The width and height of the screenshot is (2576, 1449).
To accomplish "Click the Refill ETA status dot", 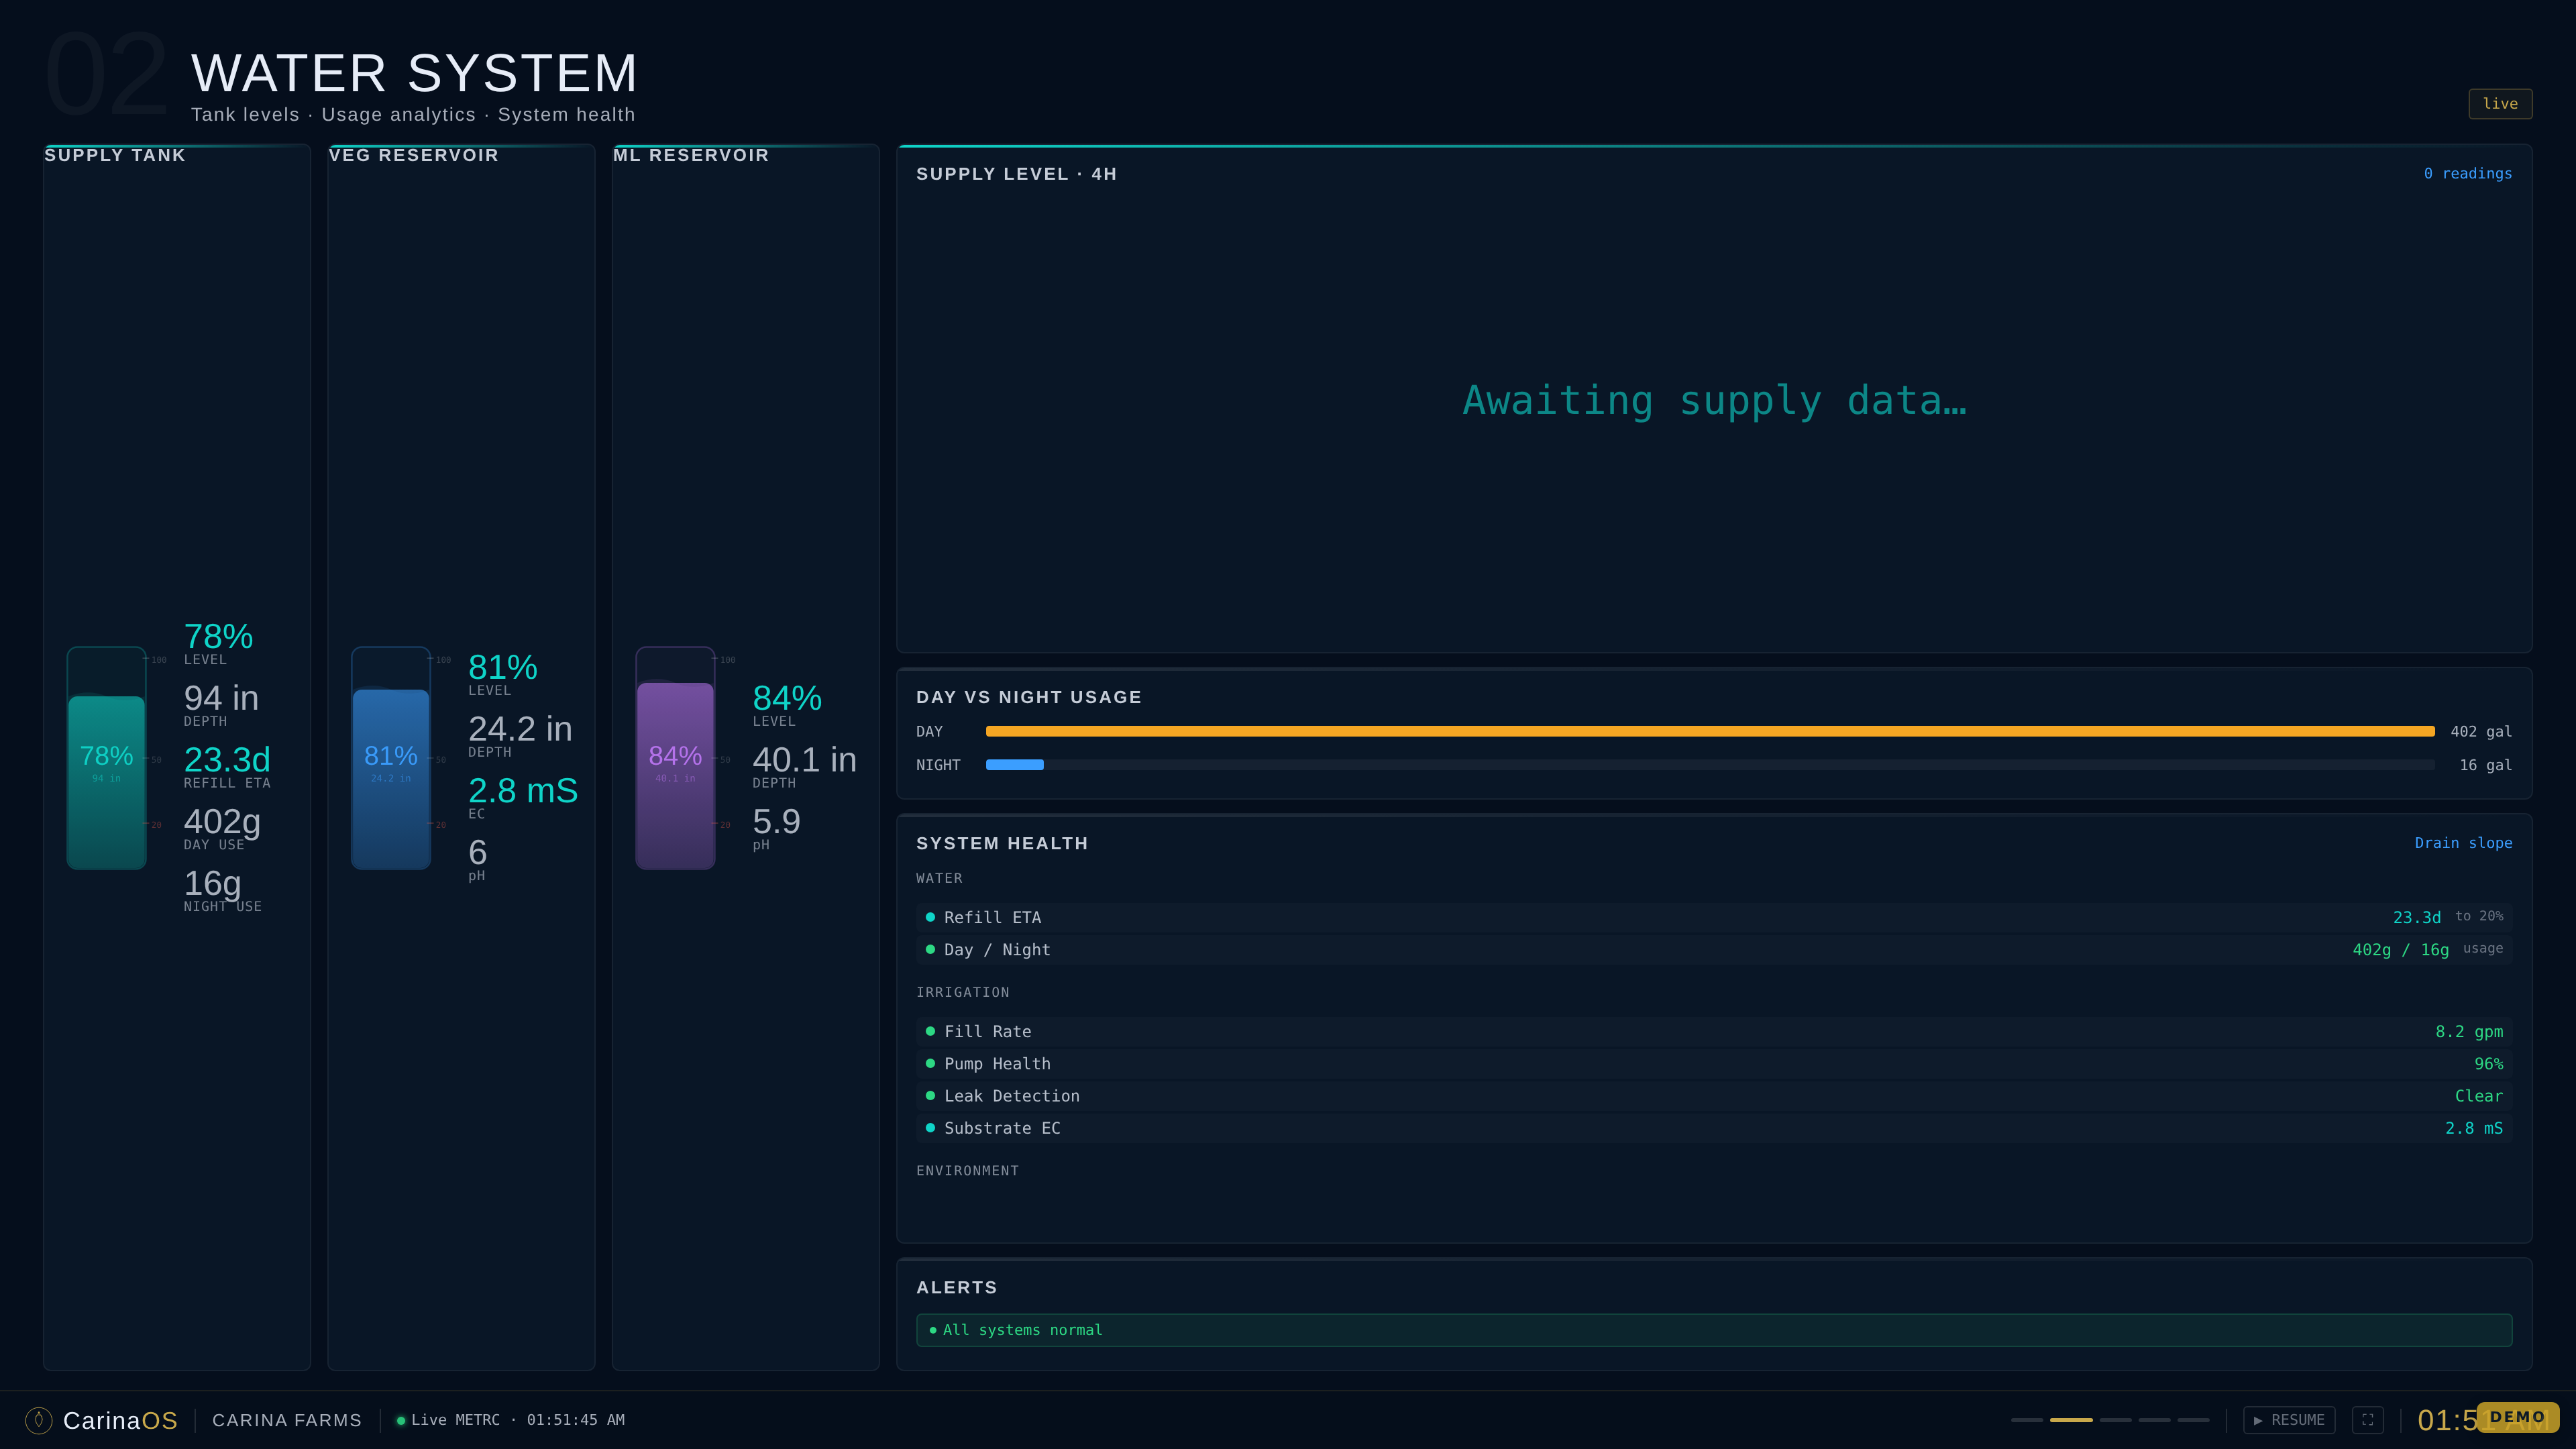I will pos(930,917).
